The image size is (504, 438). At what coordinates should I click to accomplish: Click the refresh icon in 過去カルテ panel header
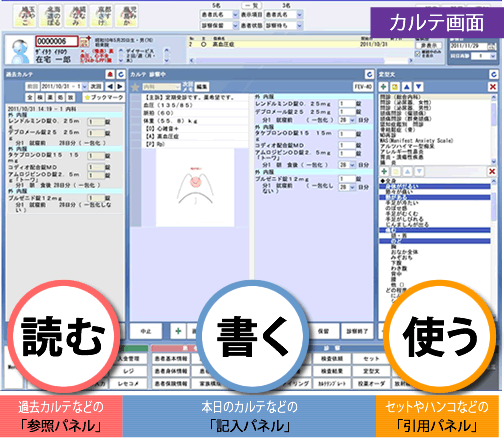[121, 74]
